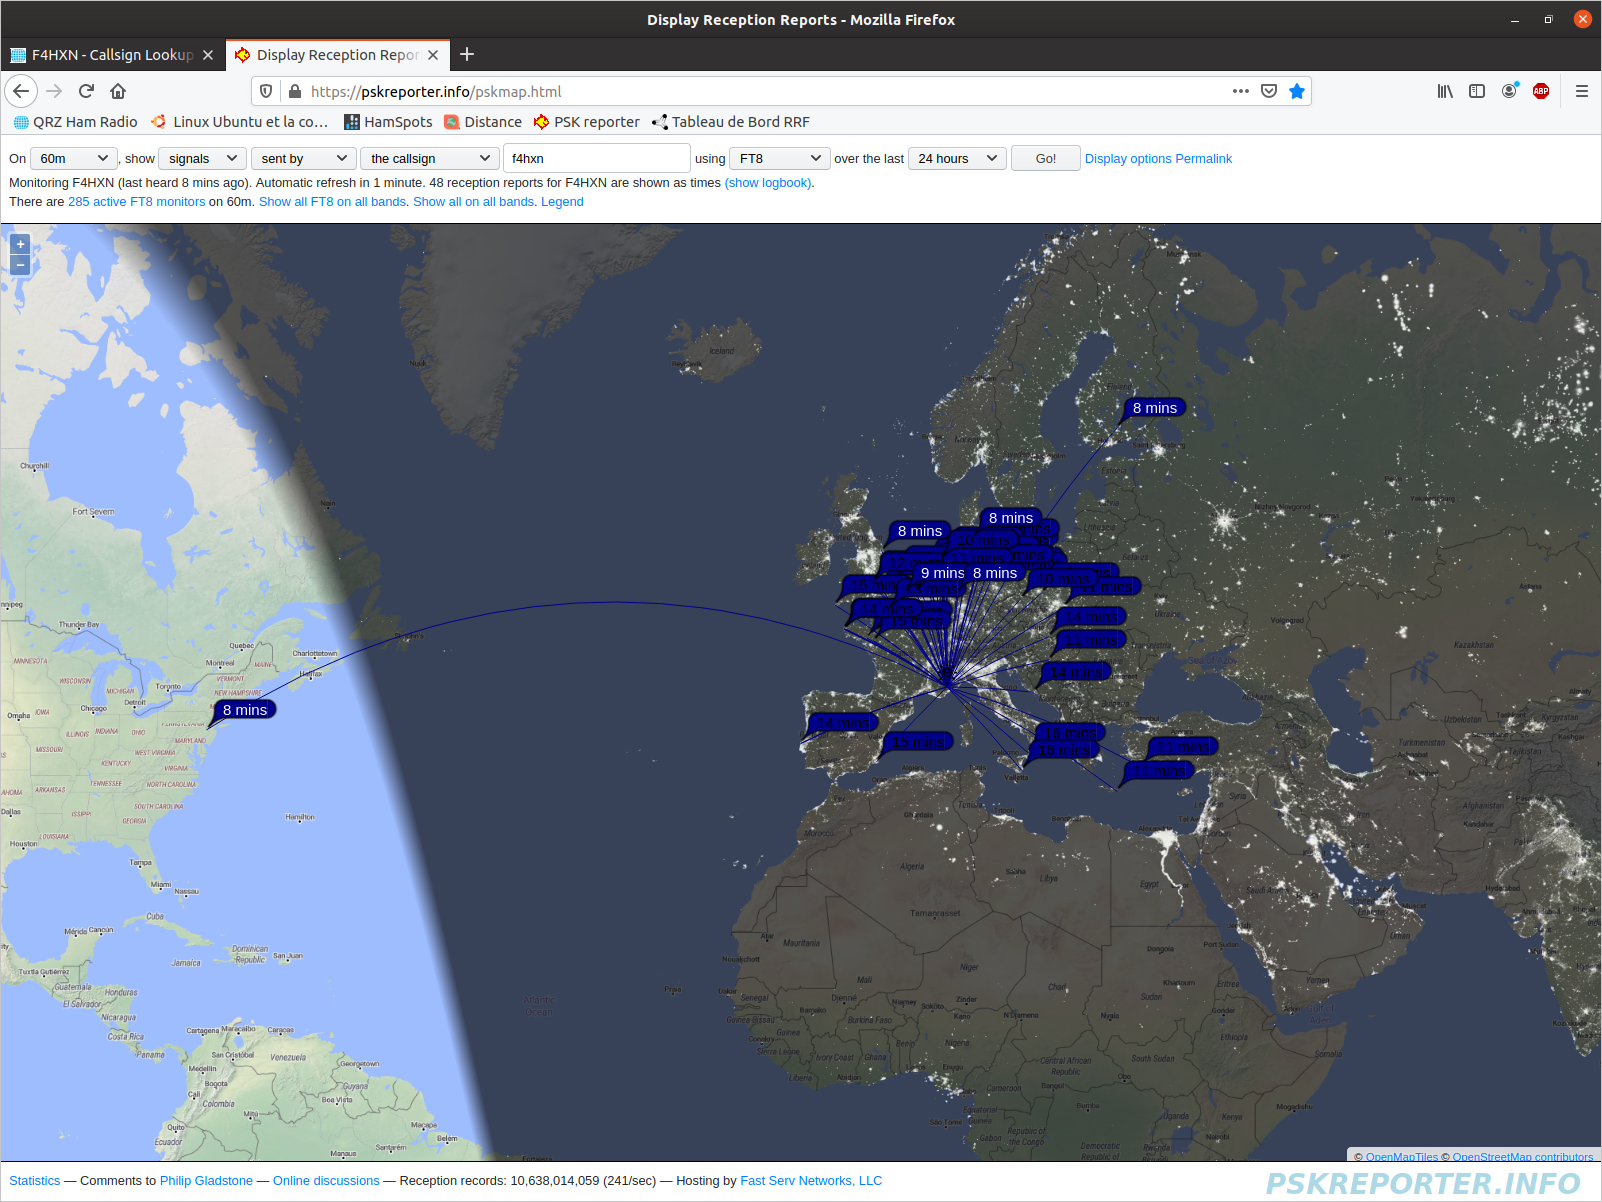Viewport: 1602px width, 1202px height.
Task: Zoom in the map with plus button
Action: (20, 244)
